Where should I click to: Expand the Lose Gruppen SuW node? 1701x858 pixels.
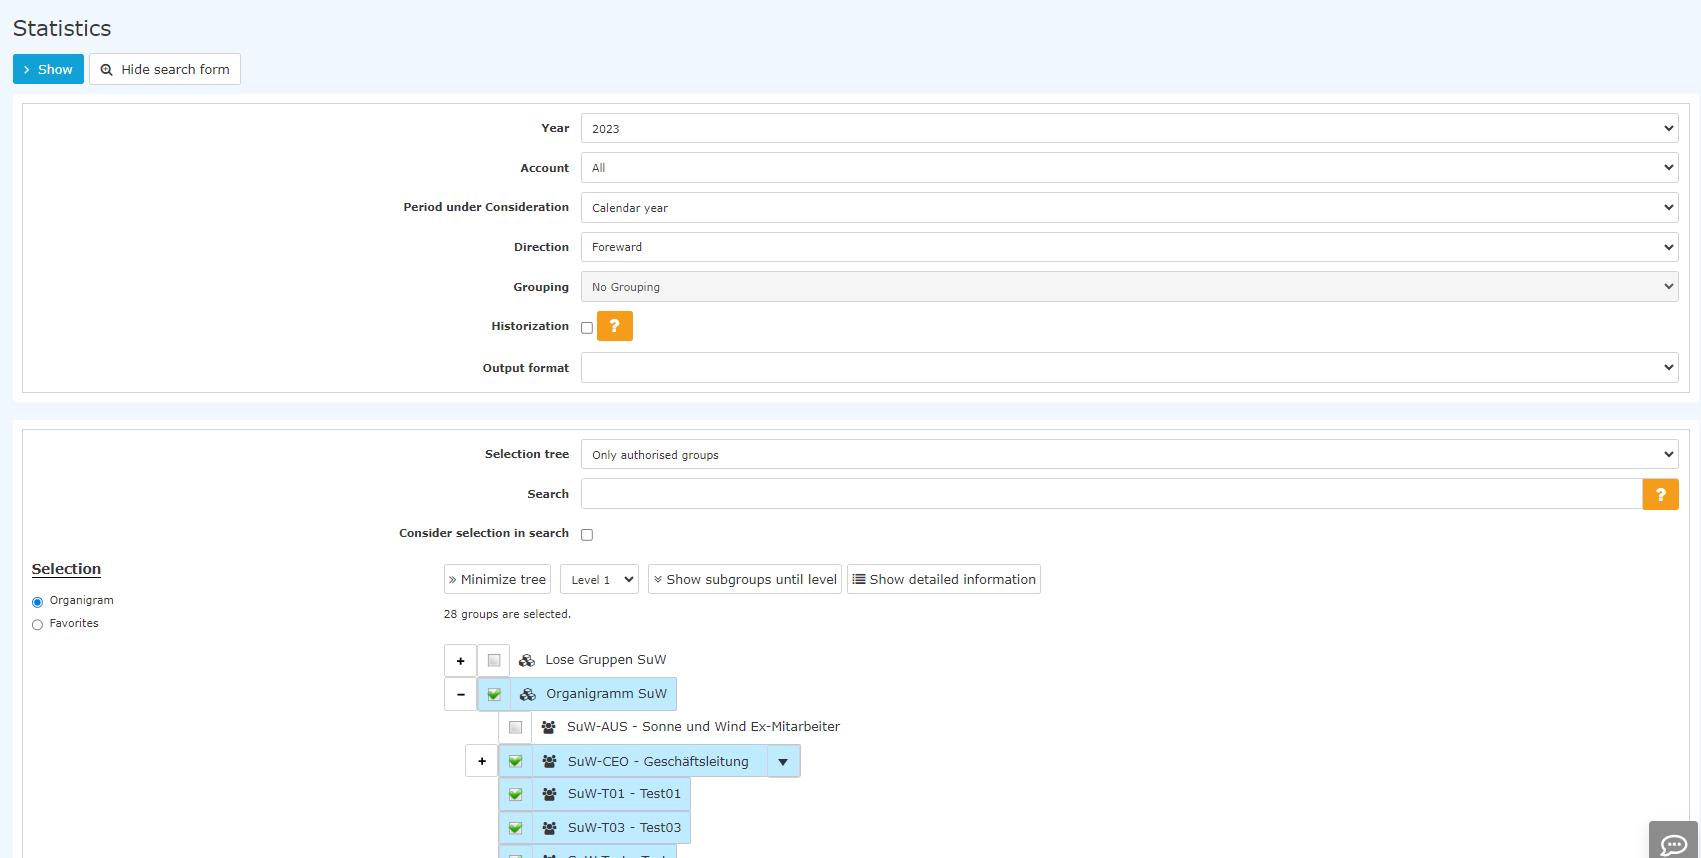pyautogui.click(x=460, y=660)
